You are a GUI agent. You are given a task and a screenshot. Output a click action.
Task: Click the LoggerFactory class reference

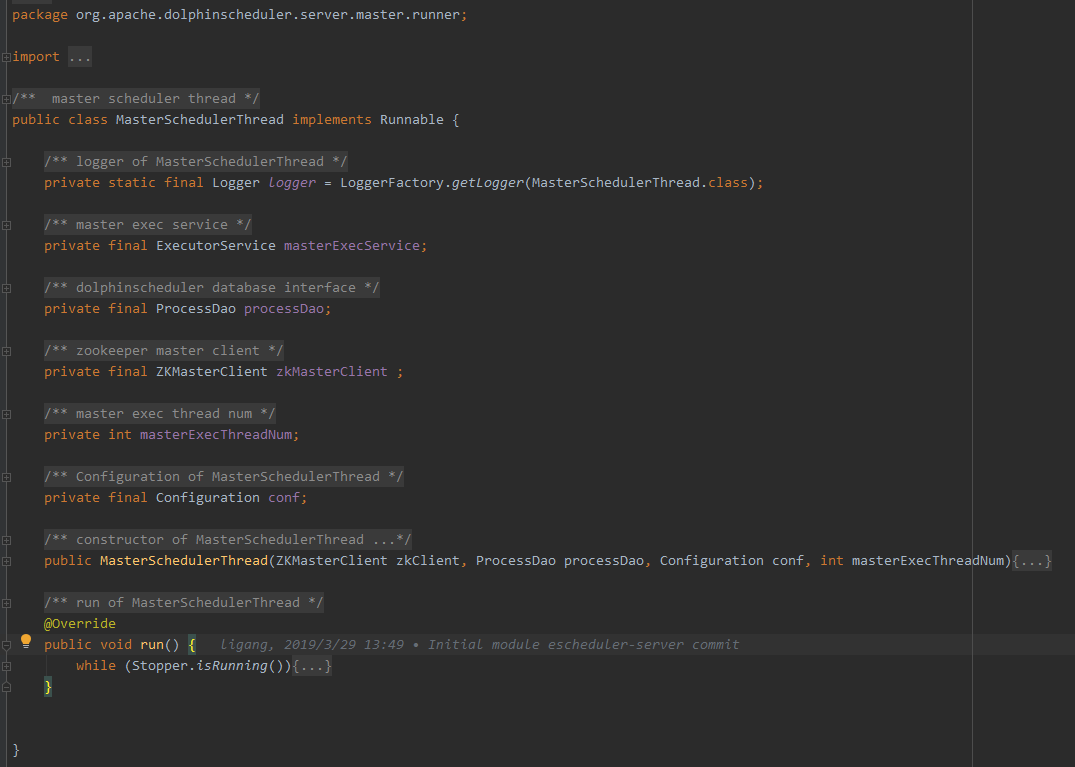click(392, 182)
